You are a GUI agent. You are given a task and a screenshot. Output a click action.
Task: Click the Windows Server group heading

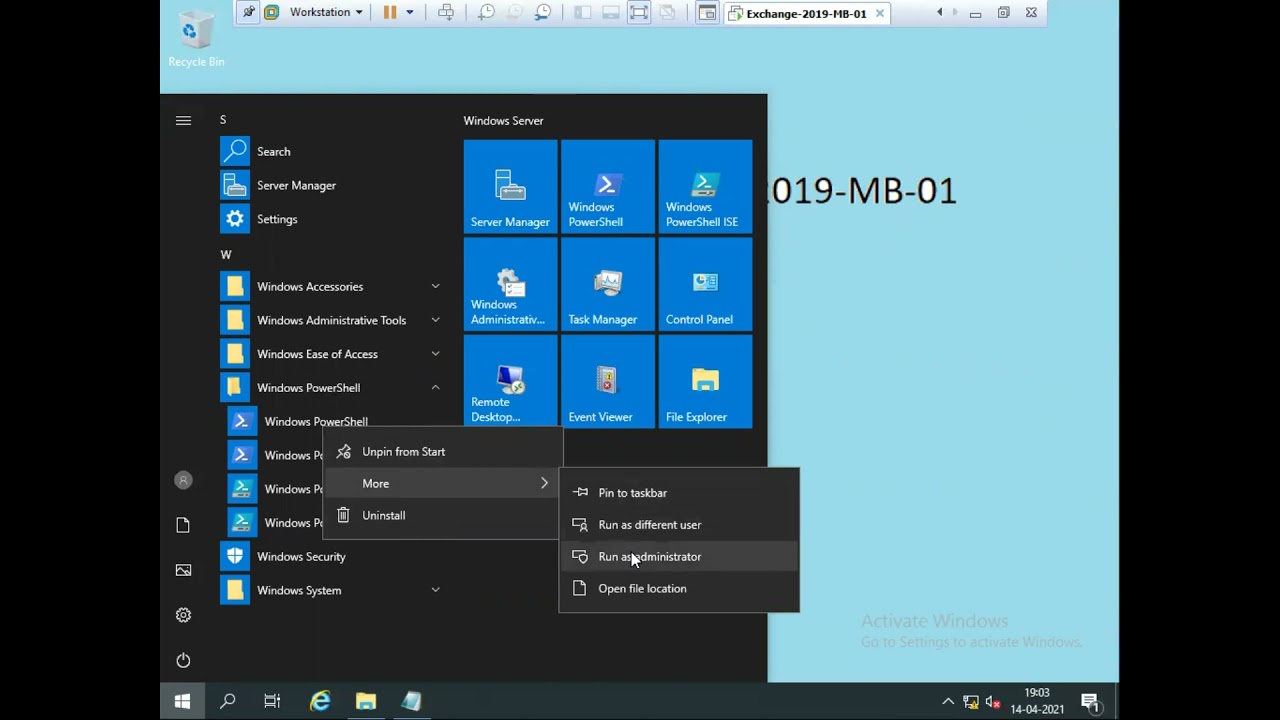[x=503, y=121]
